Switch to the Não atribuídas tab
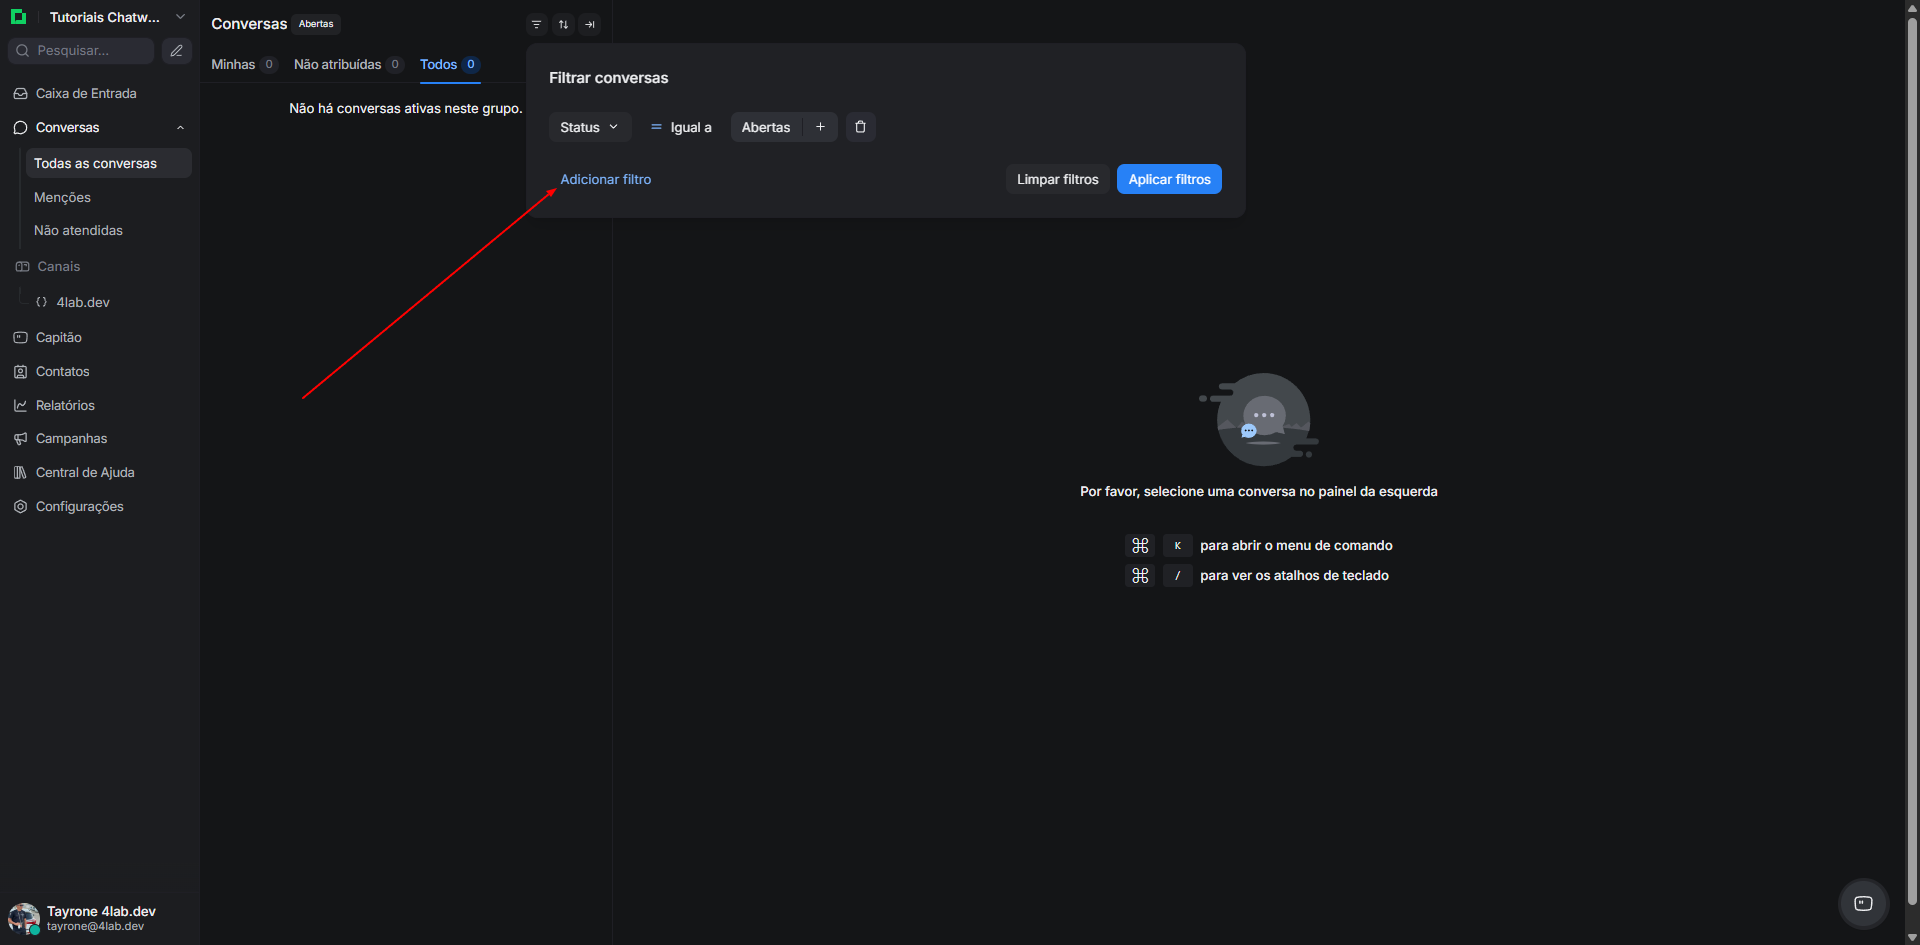Viewport: 1920px width, 945px height. tap(338, 65)
